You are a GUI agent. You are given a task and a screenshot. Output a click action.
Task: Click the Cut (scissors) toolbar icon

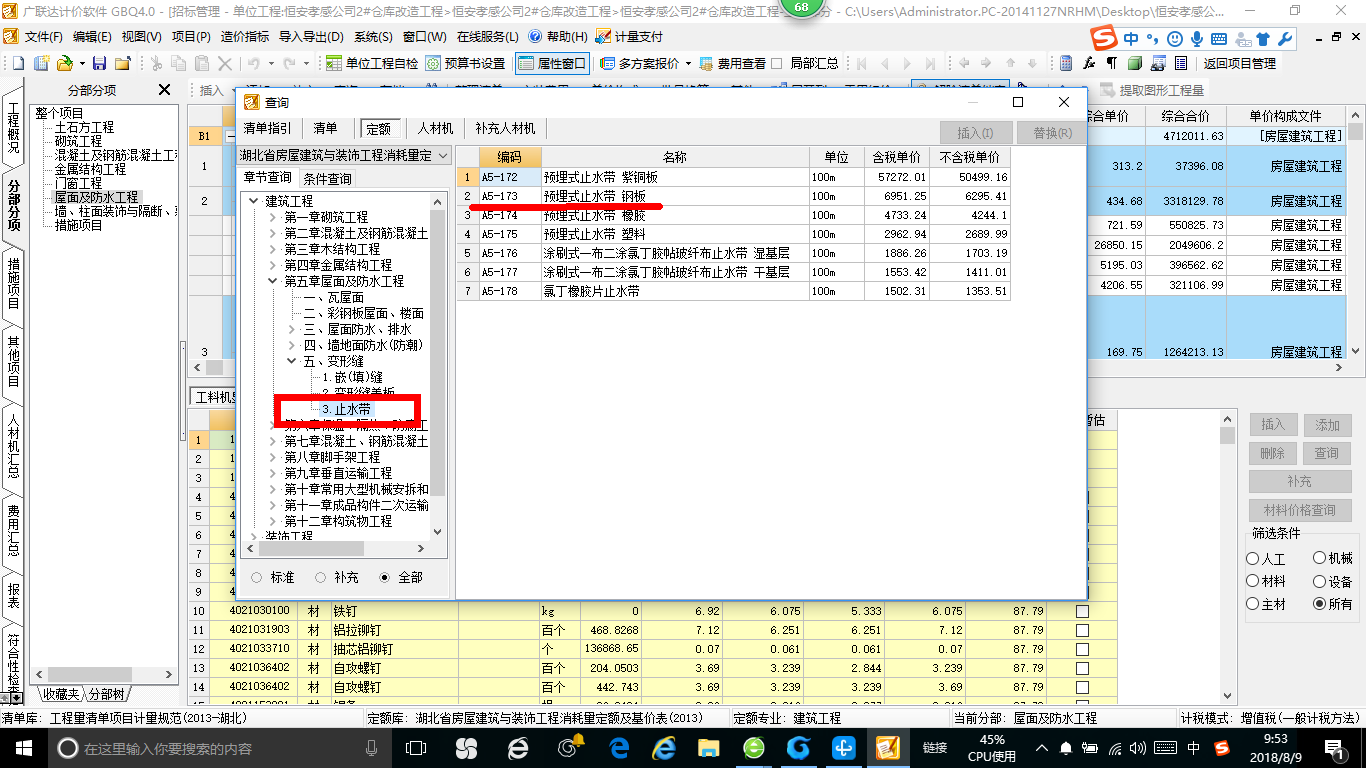[x=155, y=63]
